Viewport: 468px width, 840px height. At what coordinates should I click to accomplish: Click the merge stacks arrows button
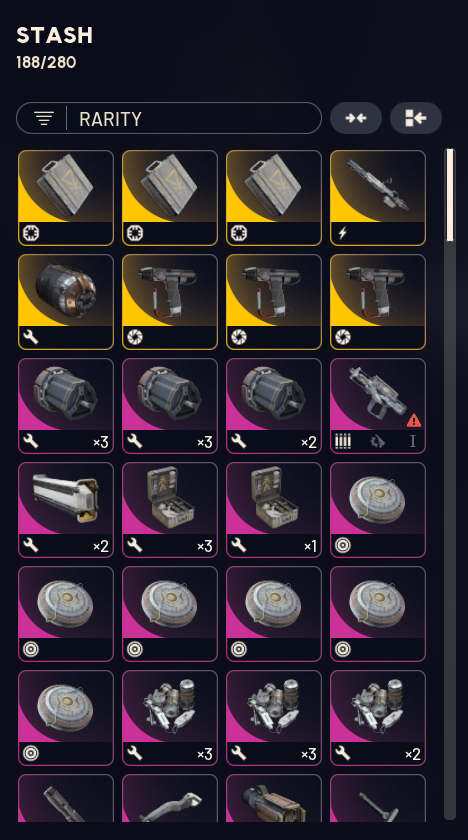click(356, 118)
